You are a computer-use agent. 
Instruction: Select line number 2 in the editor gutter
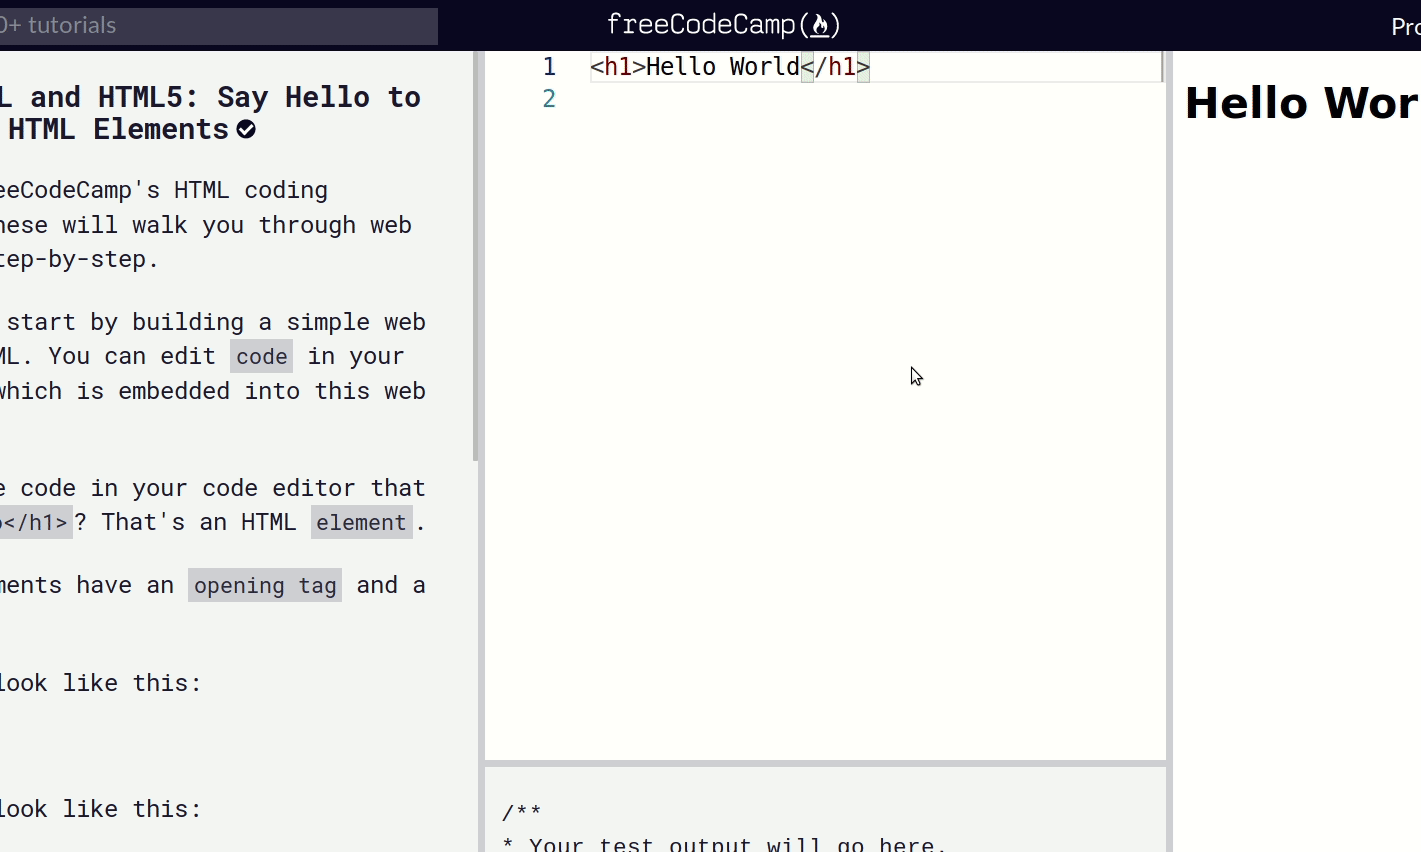click(x=549, y=98)
